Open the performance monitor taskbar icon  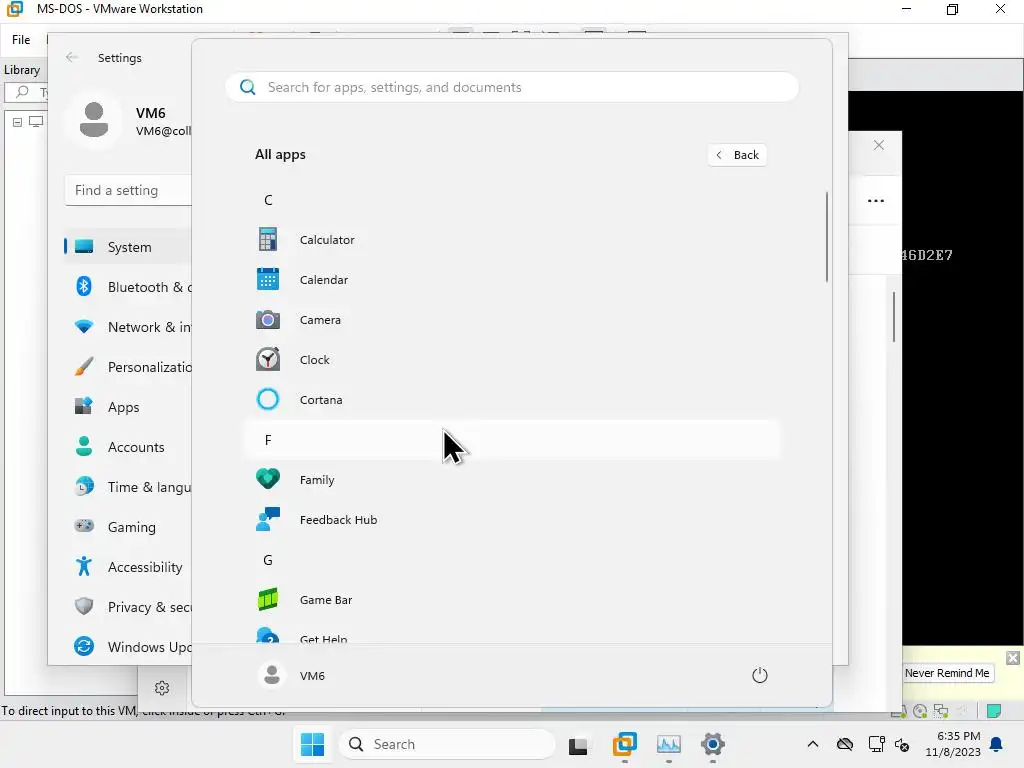[669, 744]
